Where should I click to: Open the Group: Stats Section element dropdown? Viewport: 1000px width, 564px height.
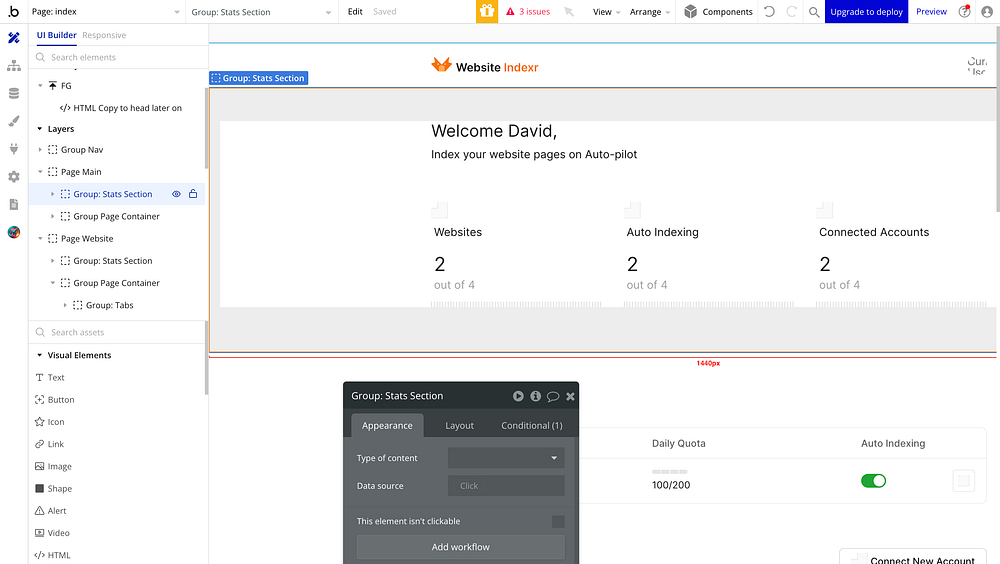261,11
